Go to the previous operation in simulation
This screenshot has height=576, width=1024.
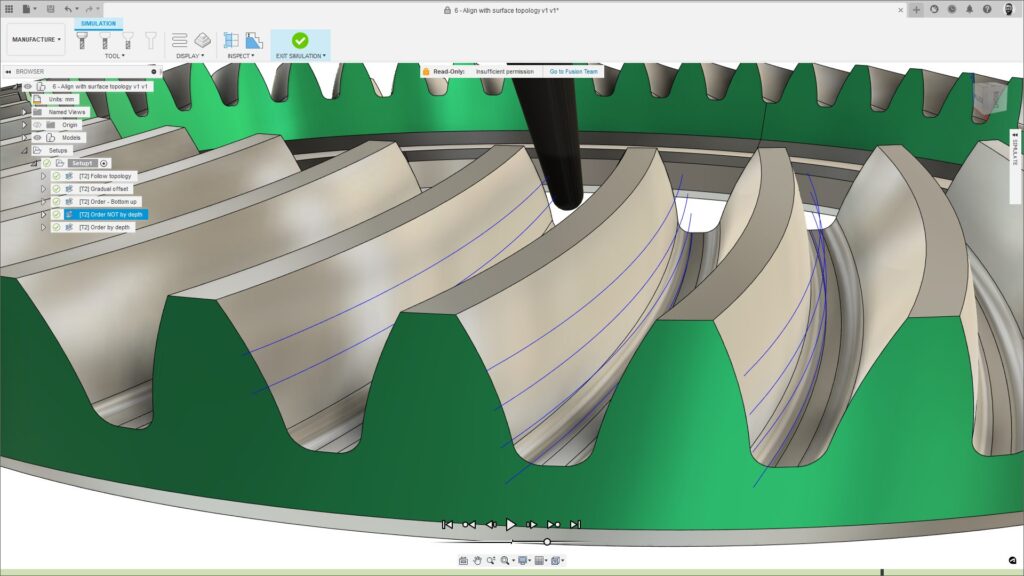pos(469,524)
